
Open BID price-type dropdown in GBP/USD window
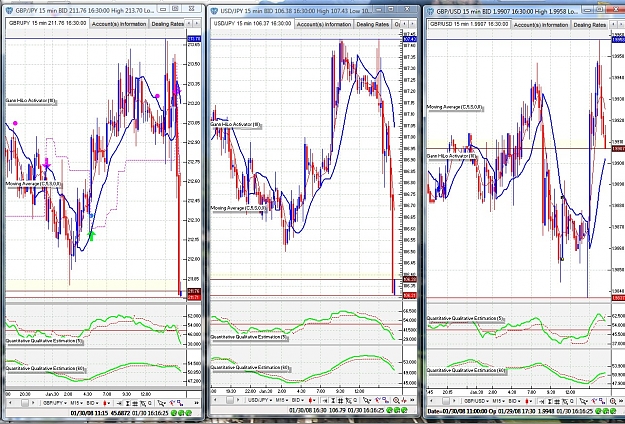(x=515, y=401)
